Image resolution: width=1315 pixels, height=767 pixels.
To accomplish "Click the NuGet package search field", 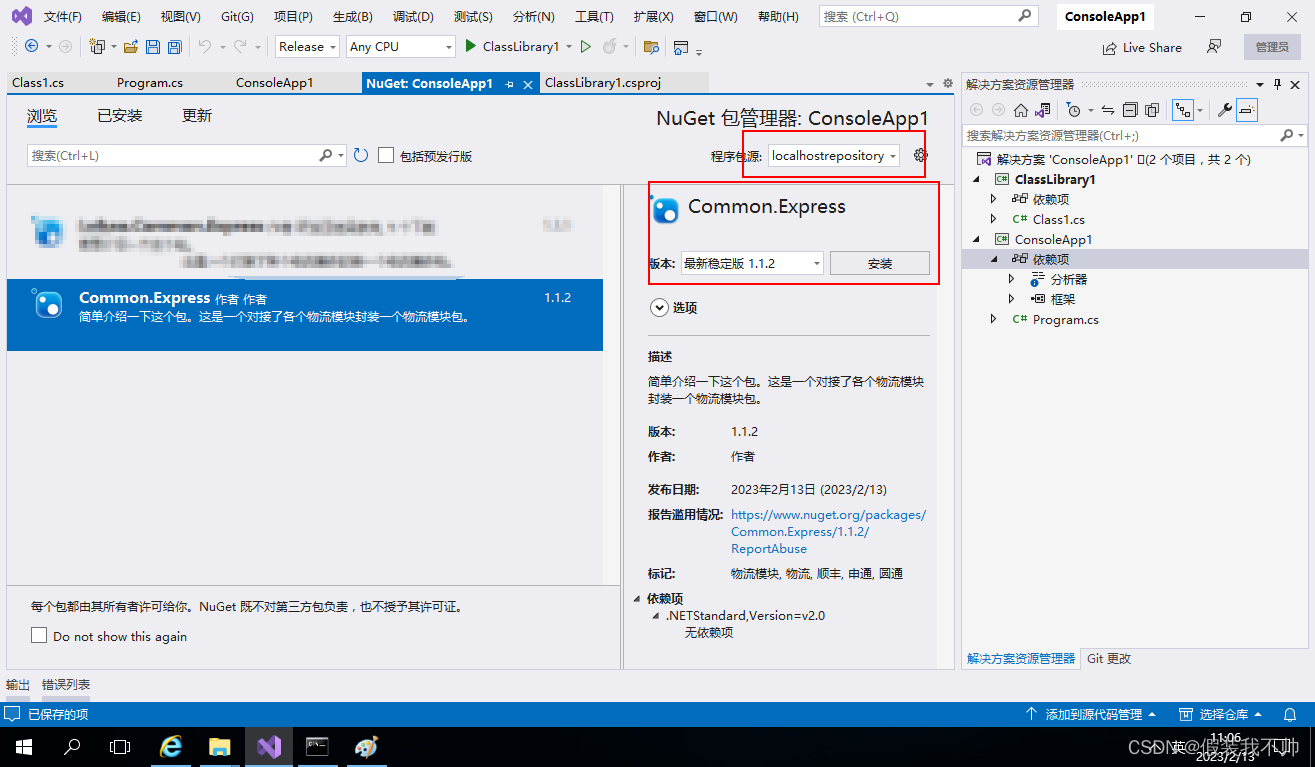I will click(186, 155).
